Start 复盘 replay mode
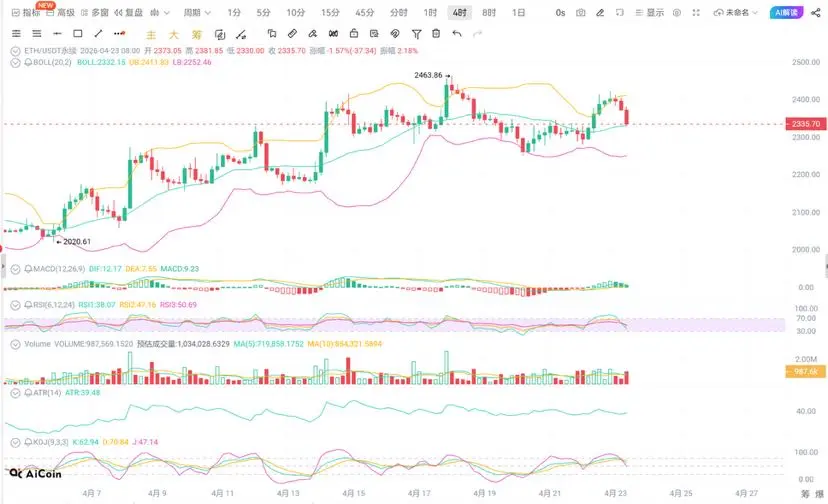This screenshot has height=504, width=828. 128,12
